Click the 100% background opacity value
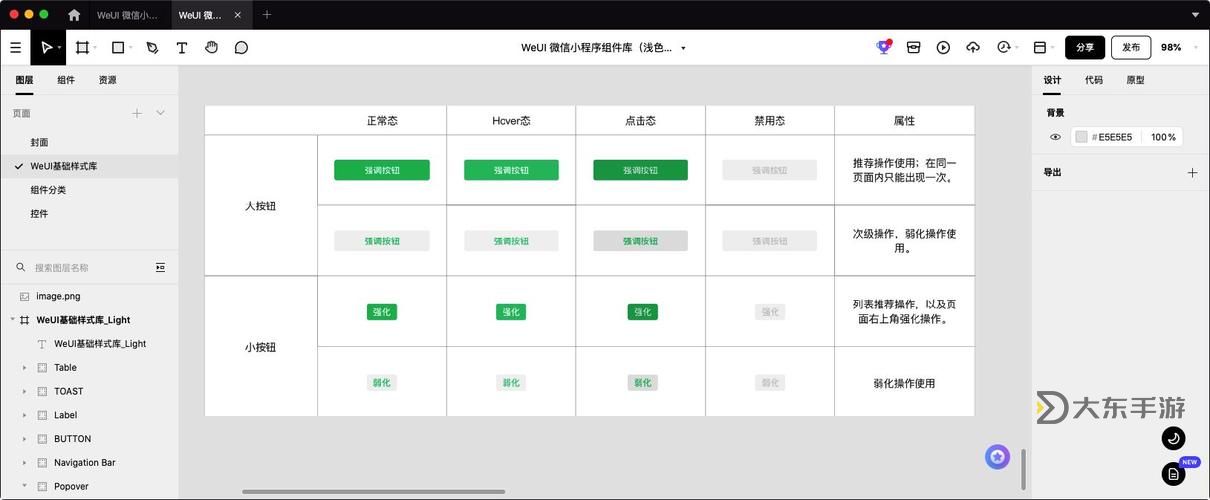The height and width of the screenshot is (500, 1210). 1163,137
